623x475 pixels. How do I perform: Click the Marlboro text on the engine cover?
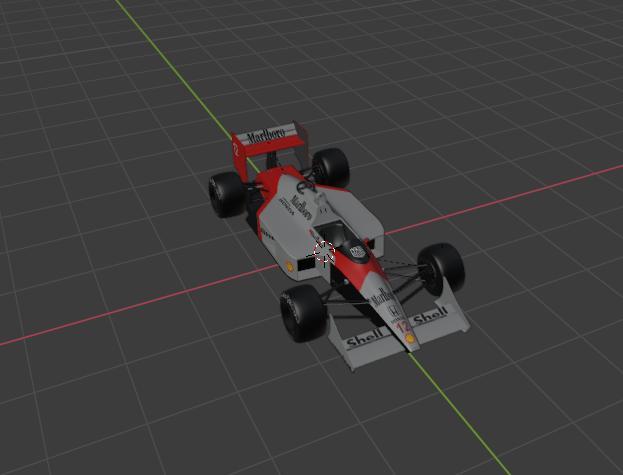tap(302, 207)
